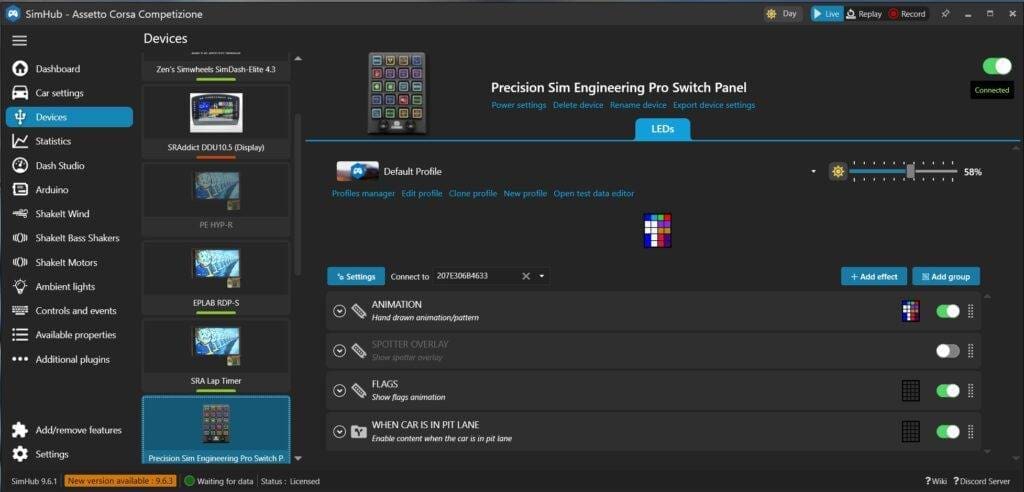Select Record mode
This screenshot has height=492, width=1024.
click(x=906, y=14)
